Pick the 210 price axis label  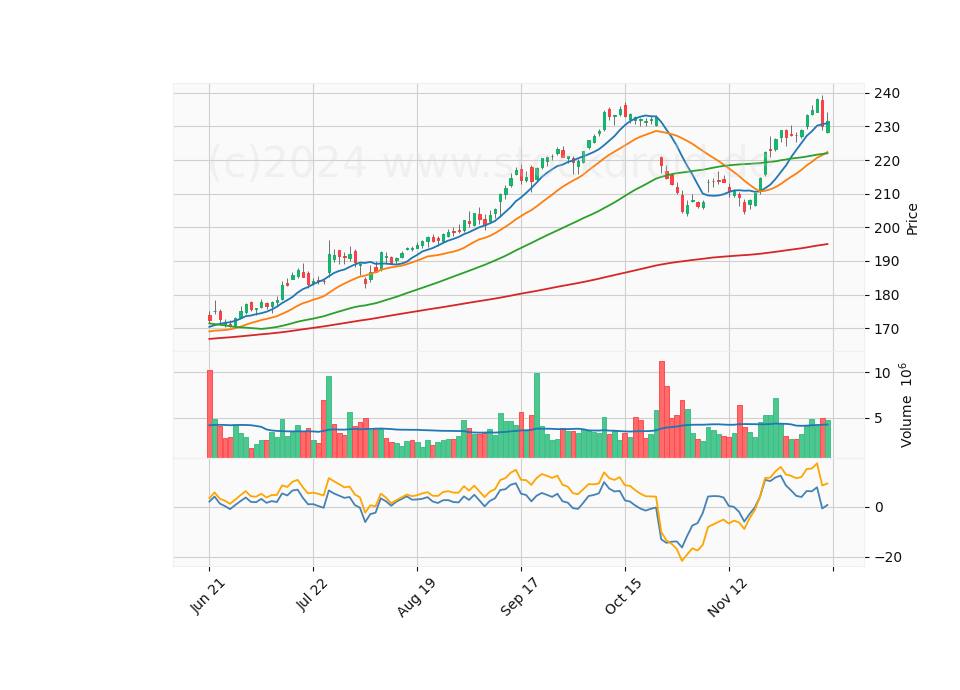click(x=887, y=195)
